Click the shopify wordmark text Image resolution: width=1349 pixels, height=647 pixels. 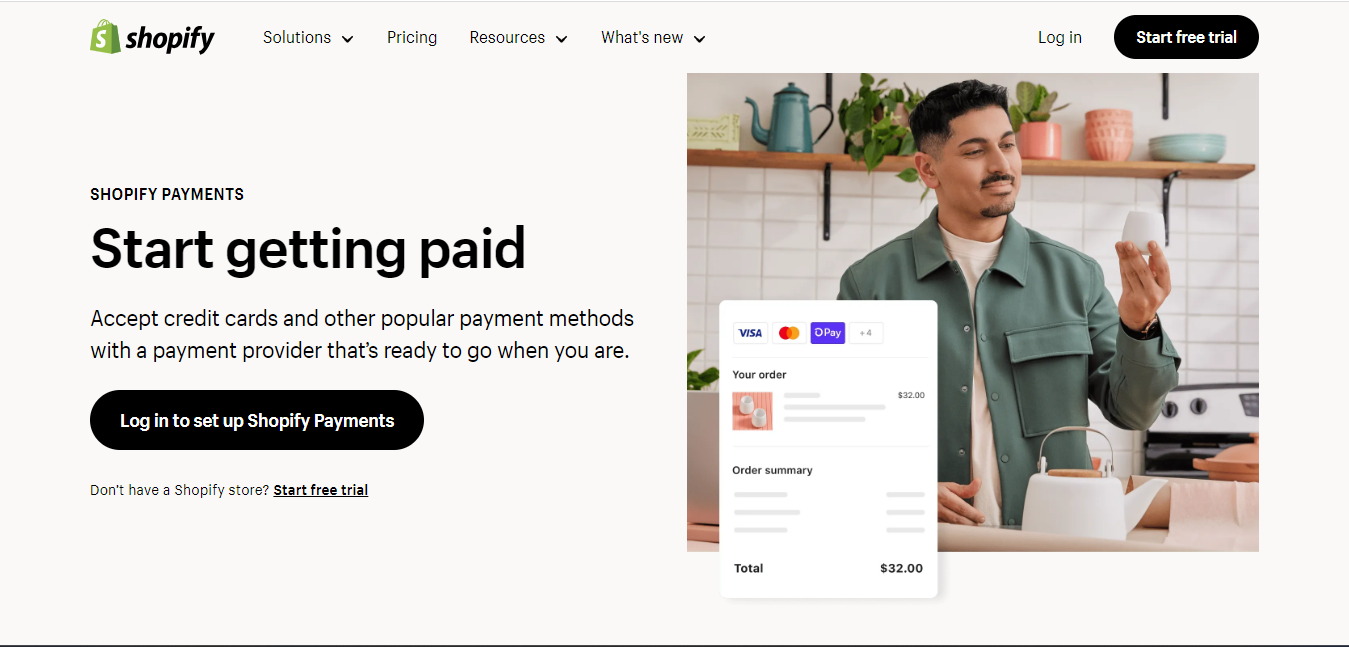point(170,39)
